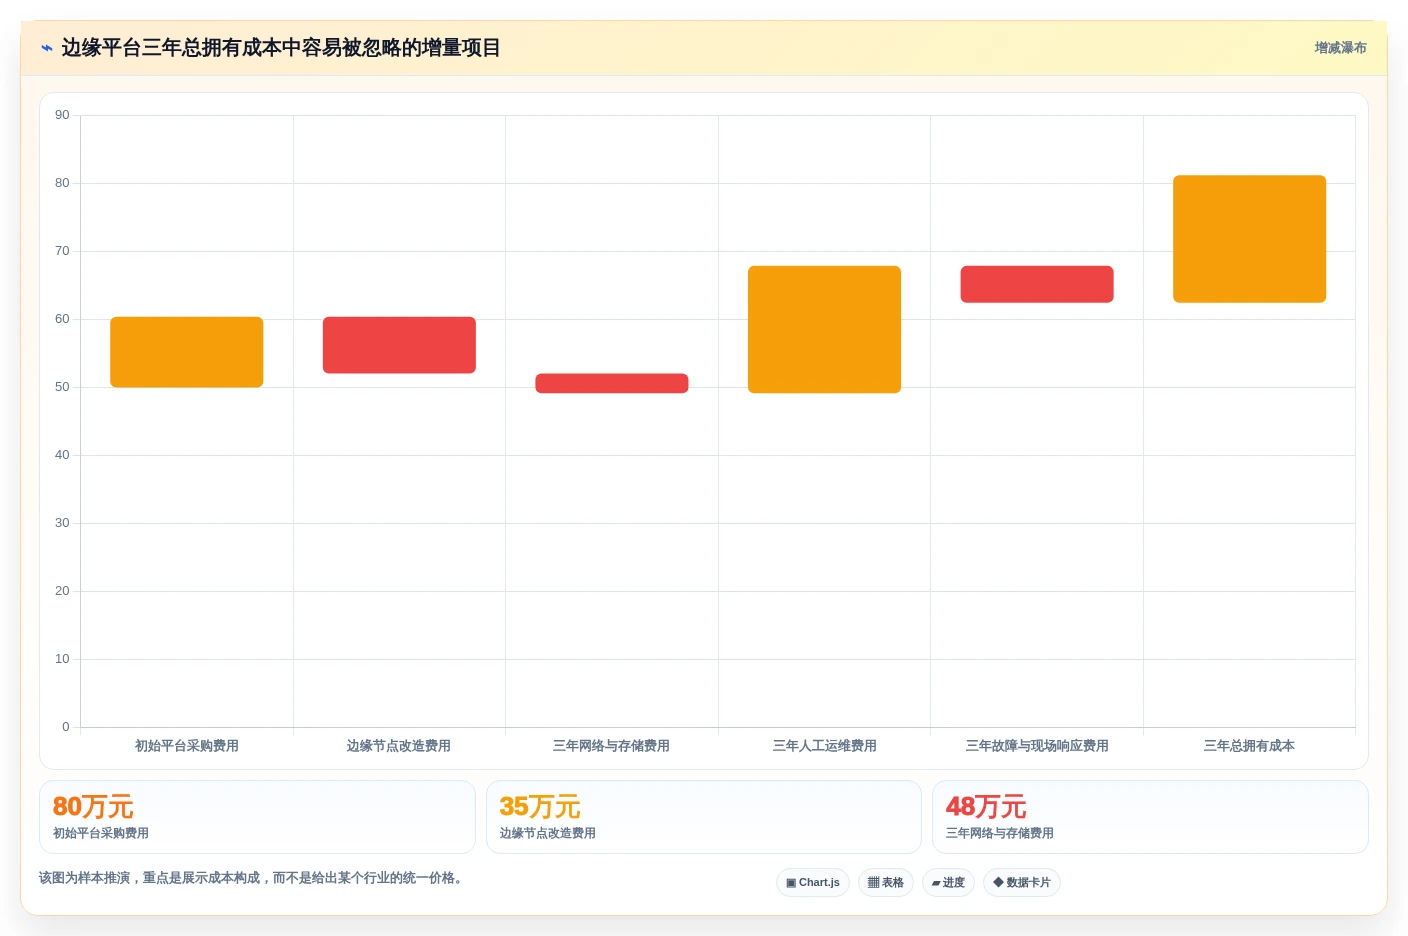Open the 35万元 边缘节点改造费用 card
This screenshot has height=936, width=1408.
[x=704, y=817]
